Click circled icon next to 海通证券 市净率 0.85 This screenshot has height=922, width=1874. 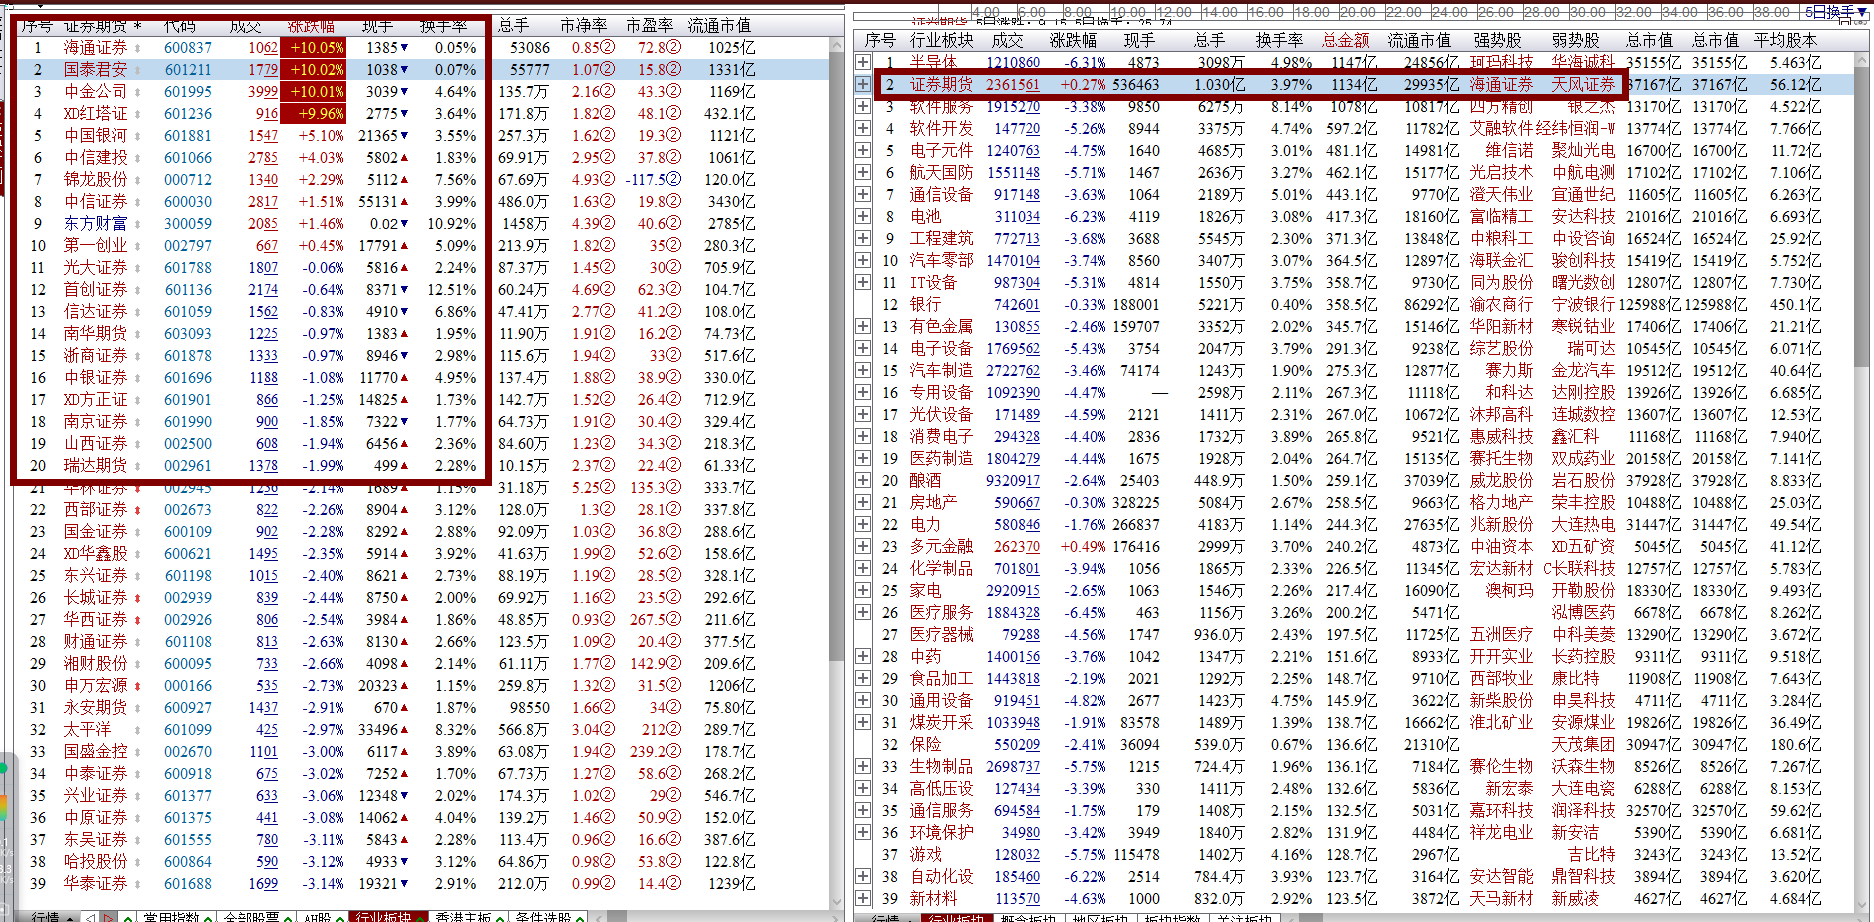(x=608, y=47)
